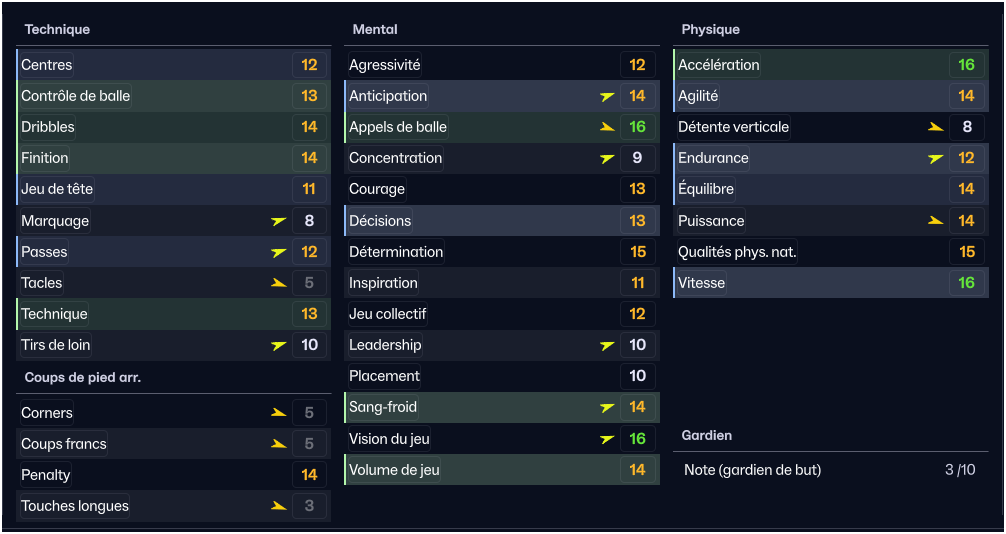Click the Volume de jeu attribute label
1006x534 pixels.
coord(394,469)
